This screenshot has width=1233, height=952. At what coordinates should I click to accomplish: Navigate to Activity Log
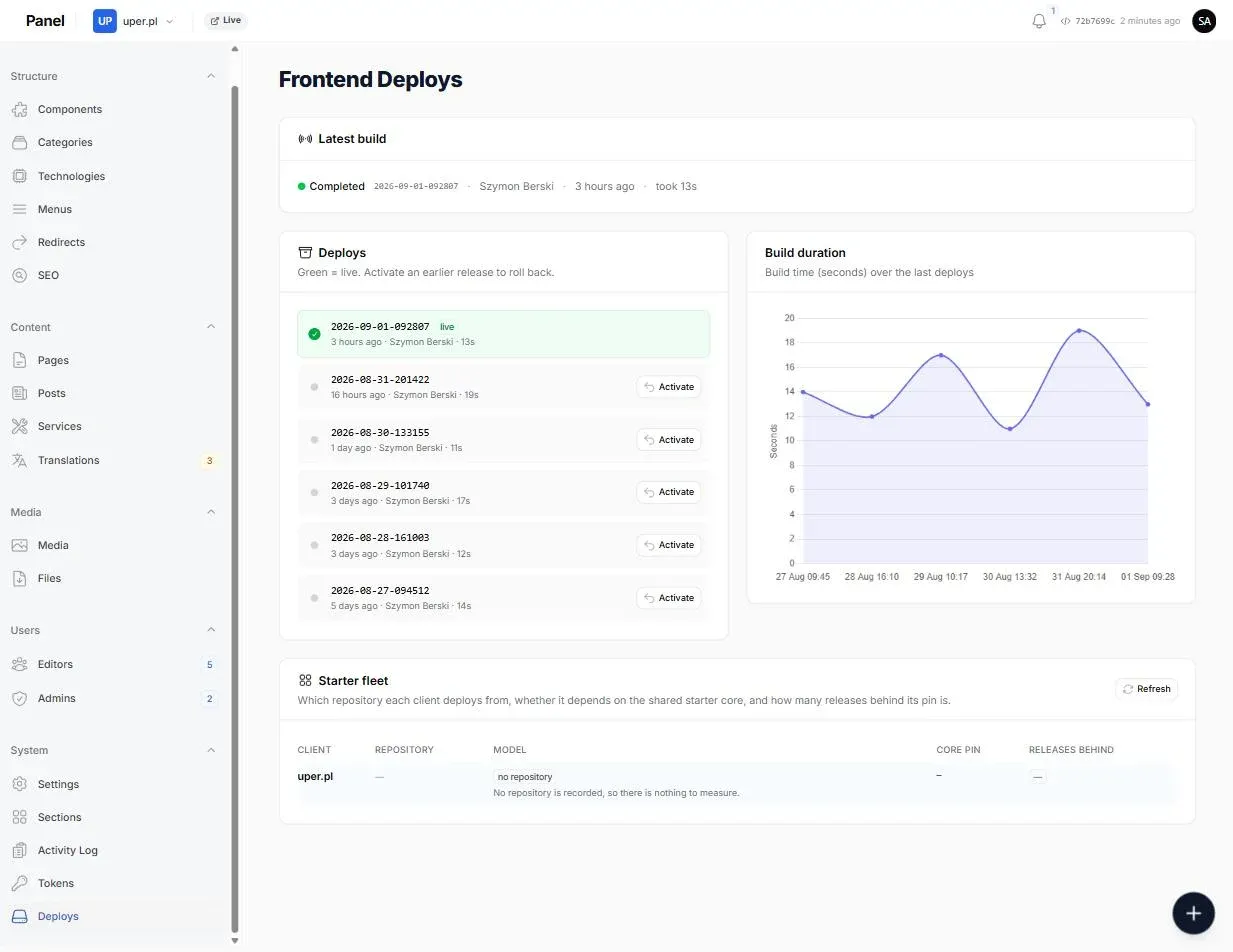coord(113,850)
